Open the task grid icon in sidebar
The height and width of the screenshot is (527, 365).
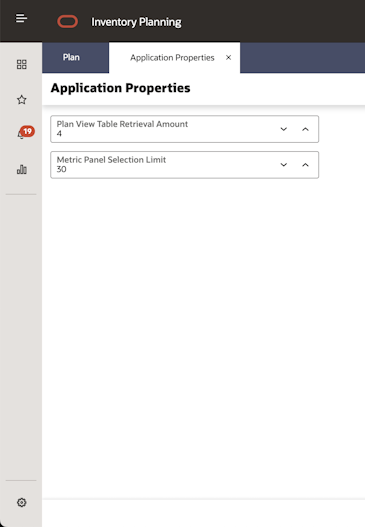tap(22, 64)
